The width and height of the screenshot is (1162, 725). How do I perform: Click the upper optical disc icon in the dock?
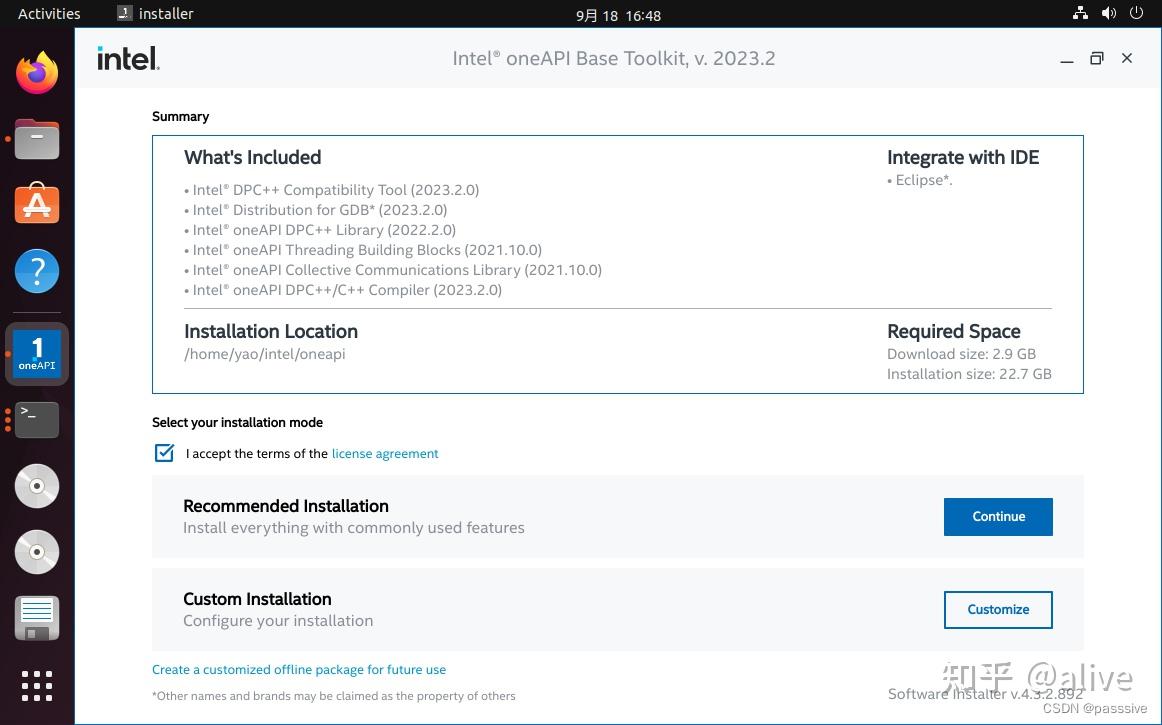36,486
